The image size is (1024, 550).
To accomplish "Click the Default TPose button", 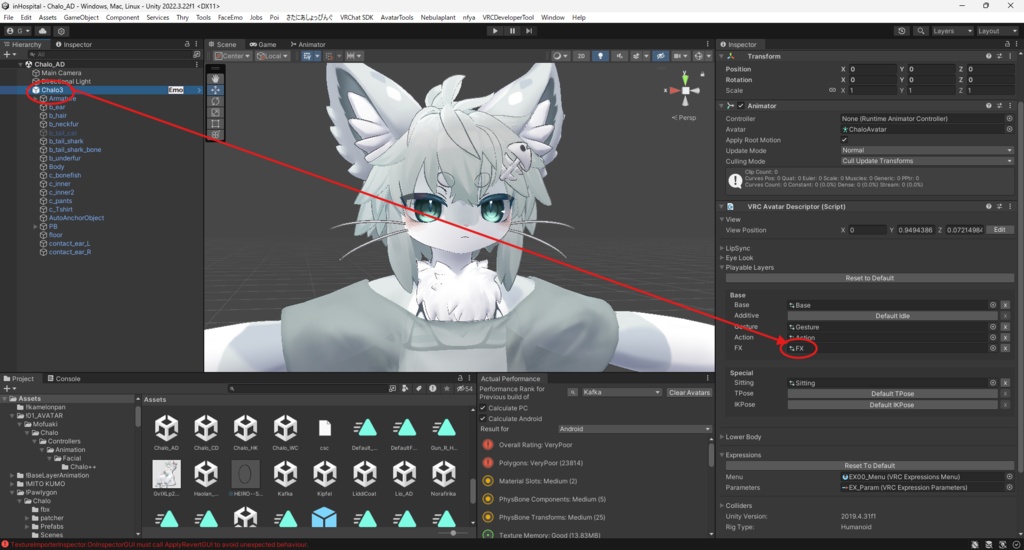I will point(892,394).
